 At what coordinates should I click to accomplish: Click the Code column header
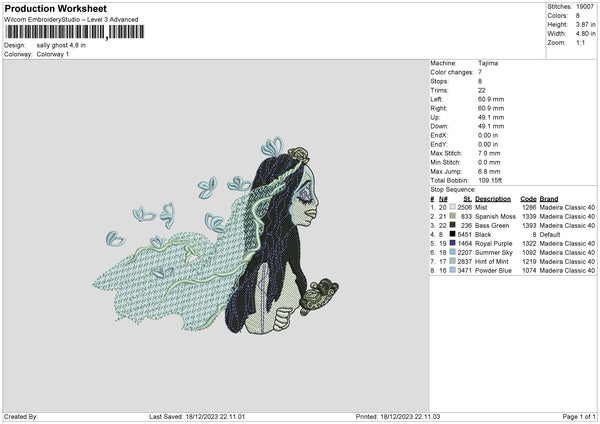(x=528, y=197)
